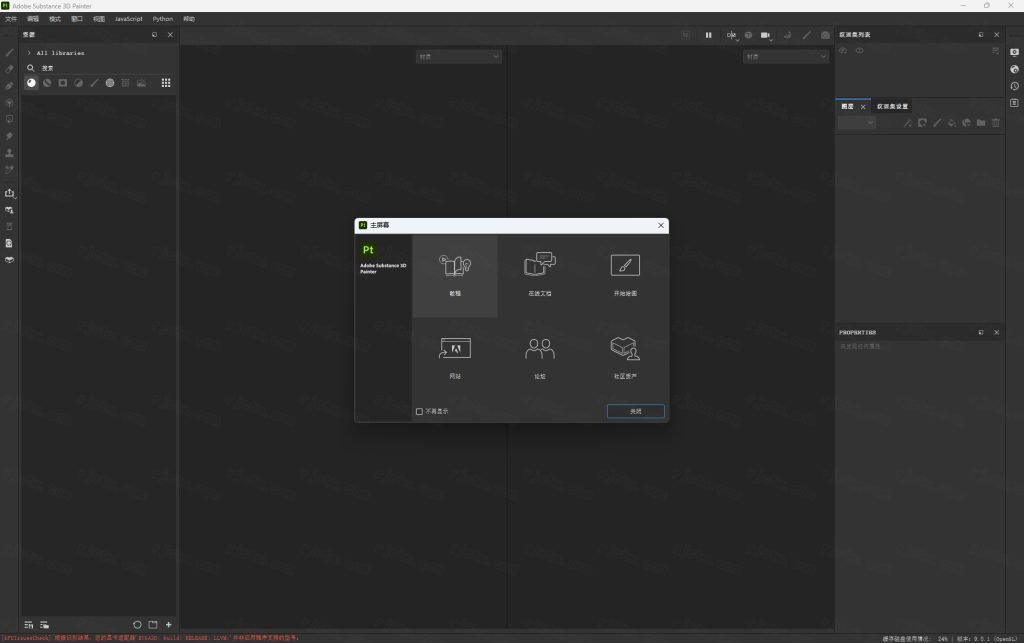Click the trash delete layer icon

tap(996, 123)
